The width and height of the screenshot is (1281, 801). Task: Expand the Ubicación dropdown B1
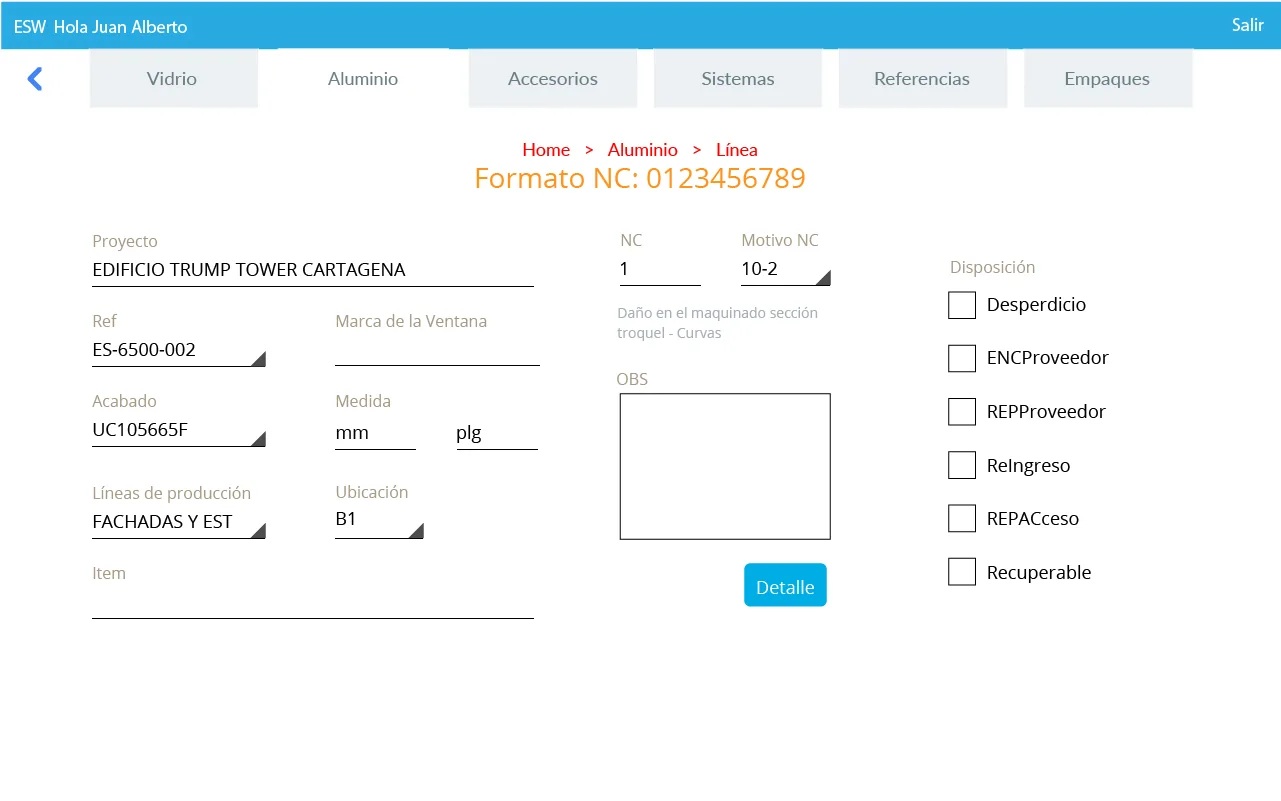click(x=379, y=522)
